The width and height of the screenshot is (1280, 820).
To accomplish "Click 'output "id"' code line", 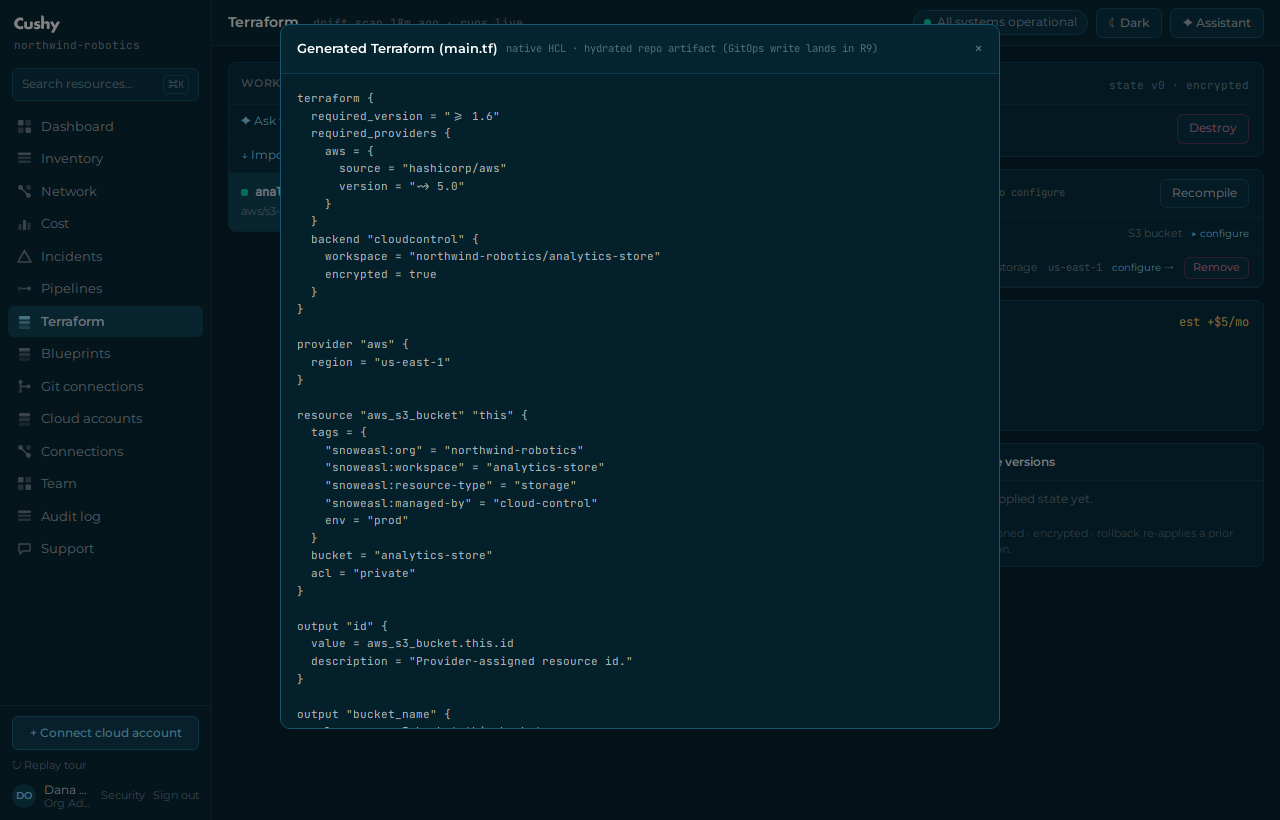I will pyautogui.click(x=342, y=626).
